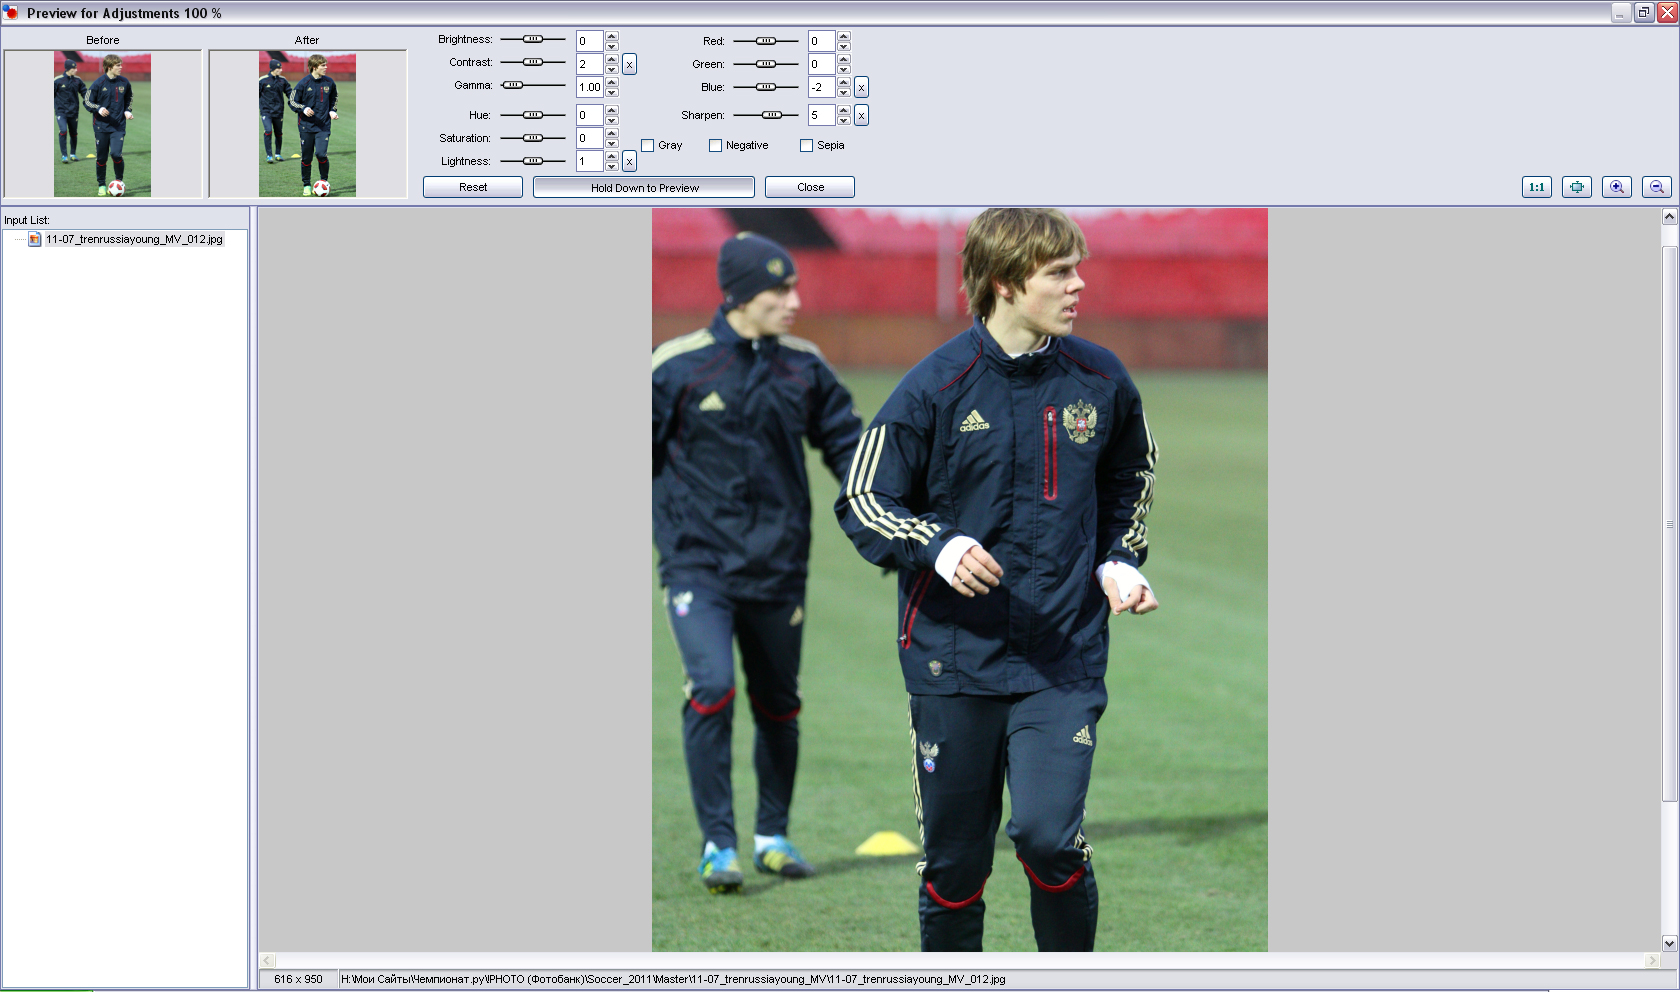The image size is (1680, 992).
Task: Click the Lightness value field
Action: [x=590, y=161]
